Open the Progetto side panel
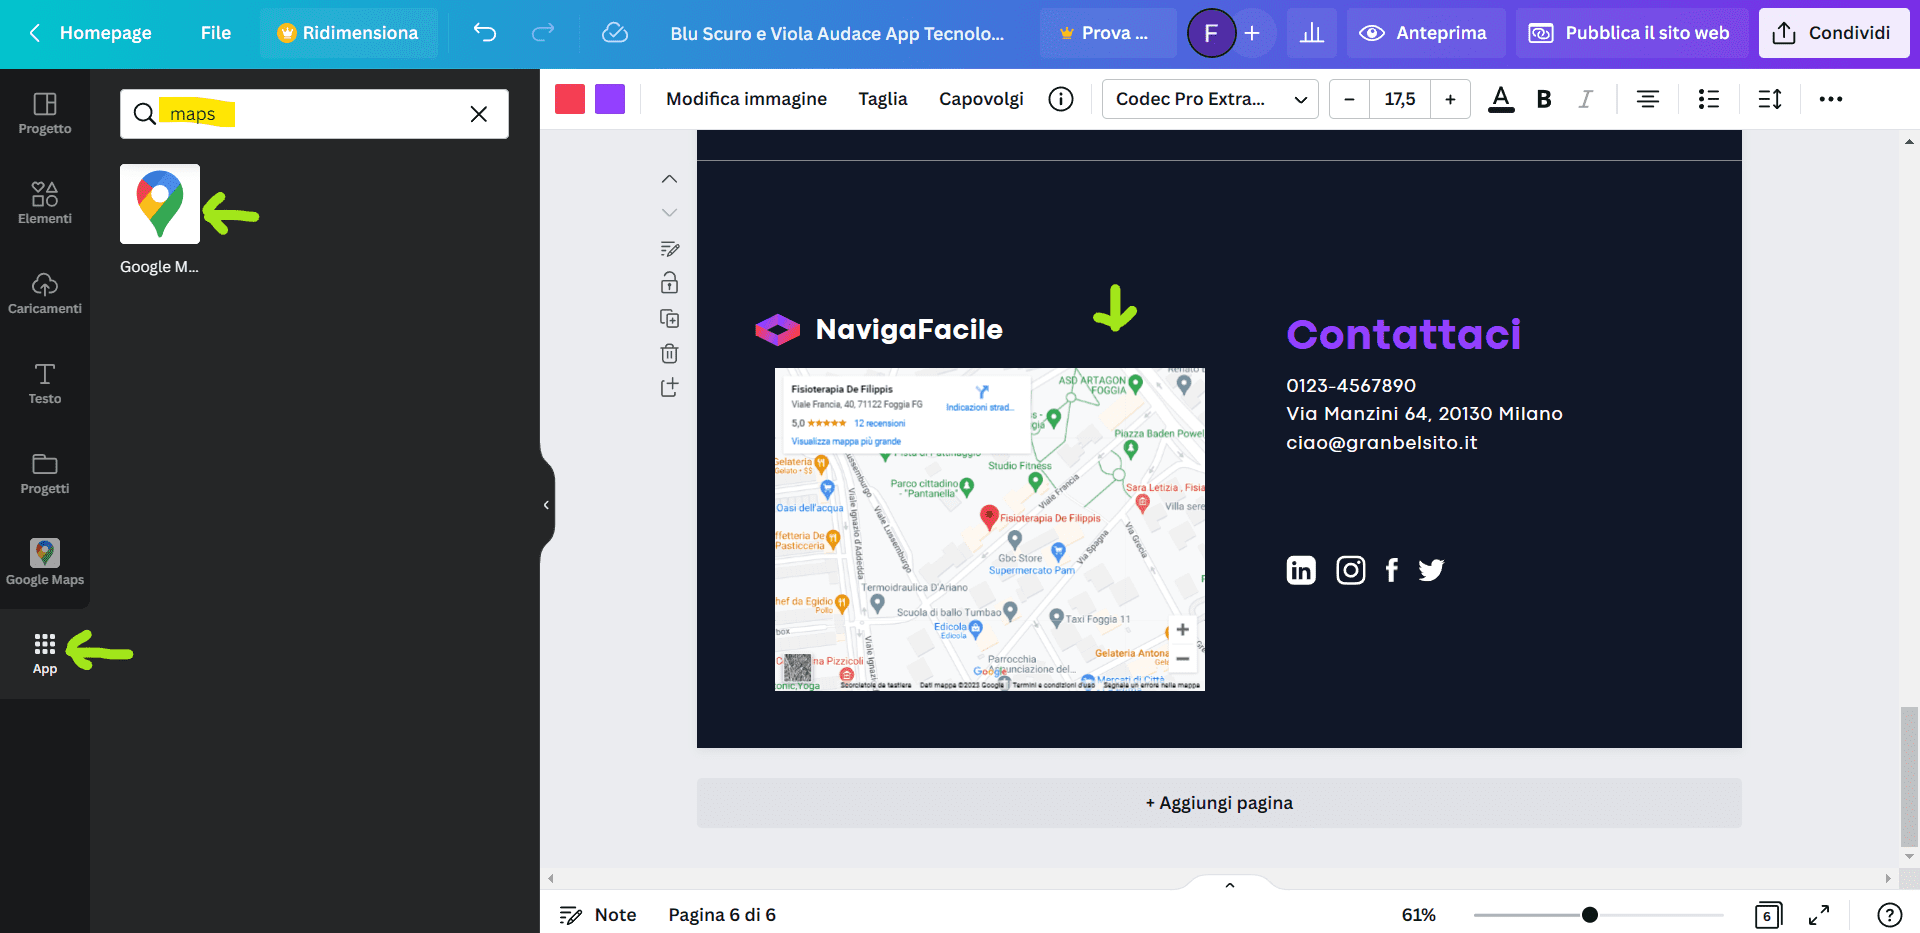This screenshot has height=933, width=1920. (45, 114)
